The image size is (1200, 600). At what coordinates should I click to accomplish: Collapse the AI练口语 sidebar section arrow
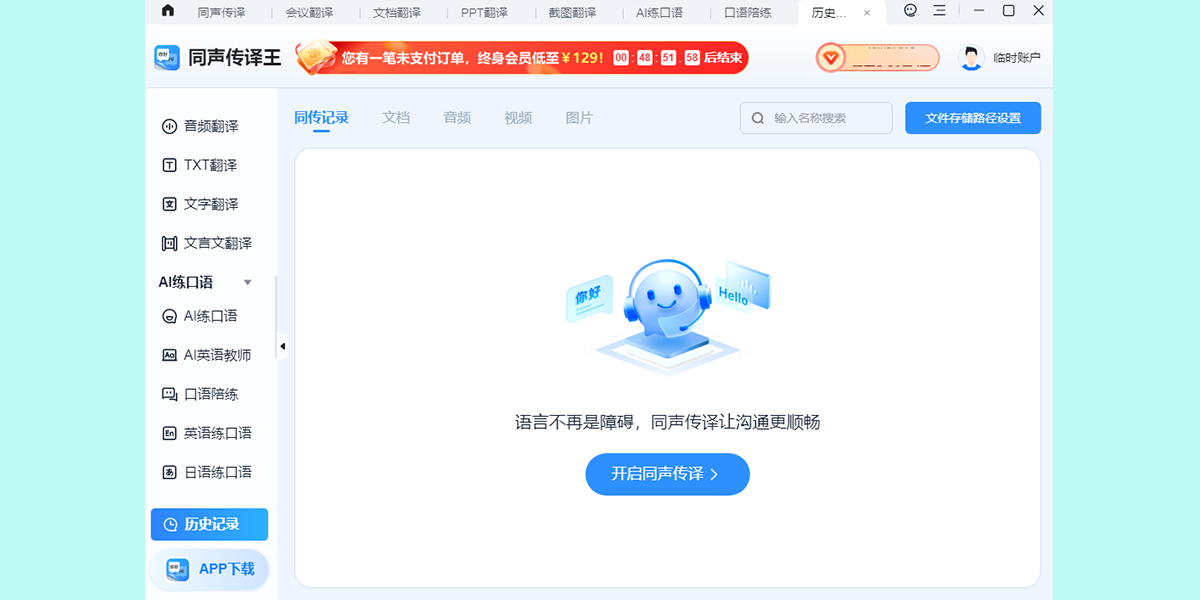248,283
